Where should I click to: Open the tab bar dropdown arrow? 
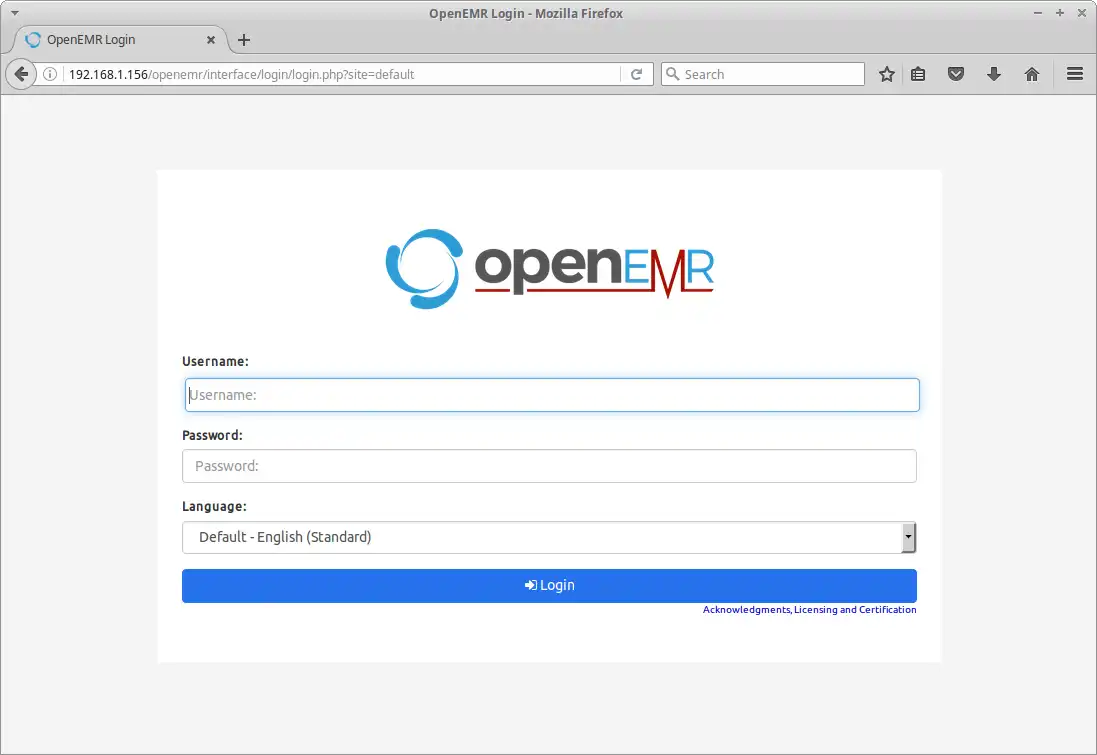click(x=13, y=12)
